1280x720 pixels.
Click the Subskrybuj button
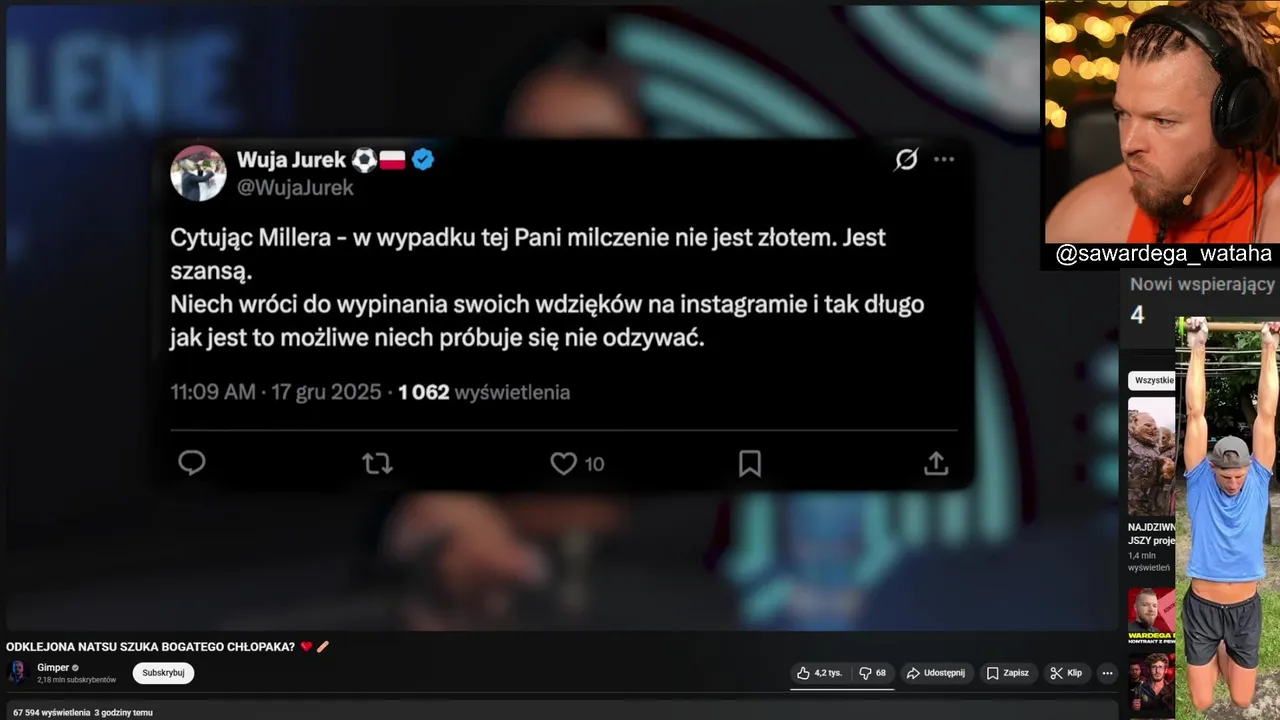pos(163,673)
